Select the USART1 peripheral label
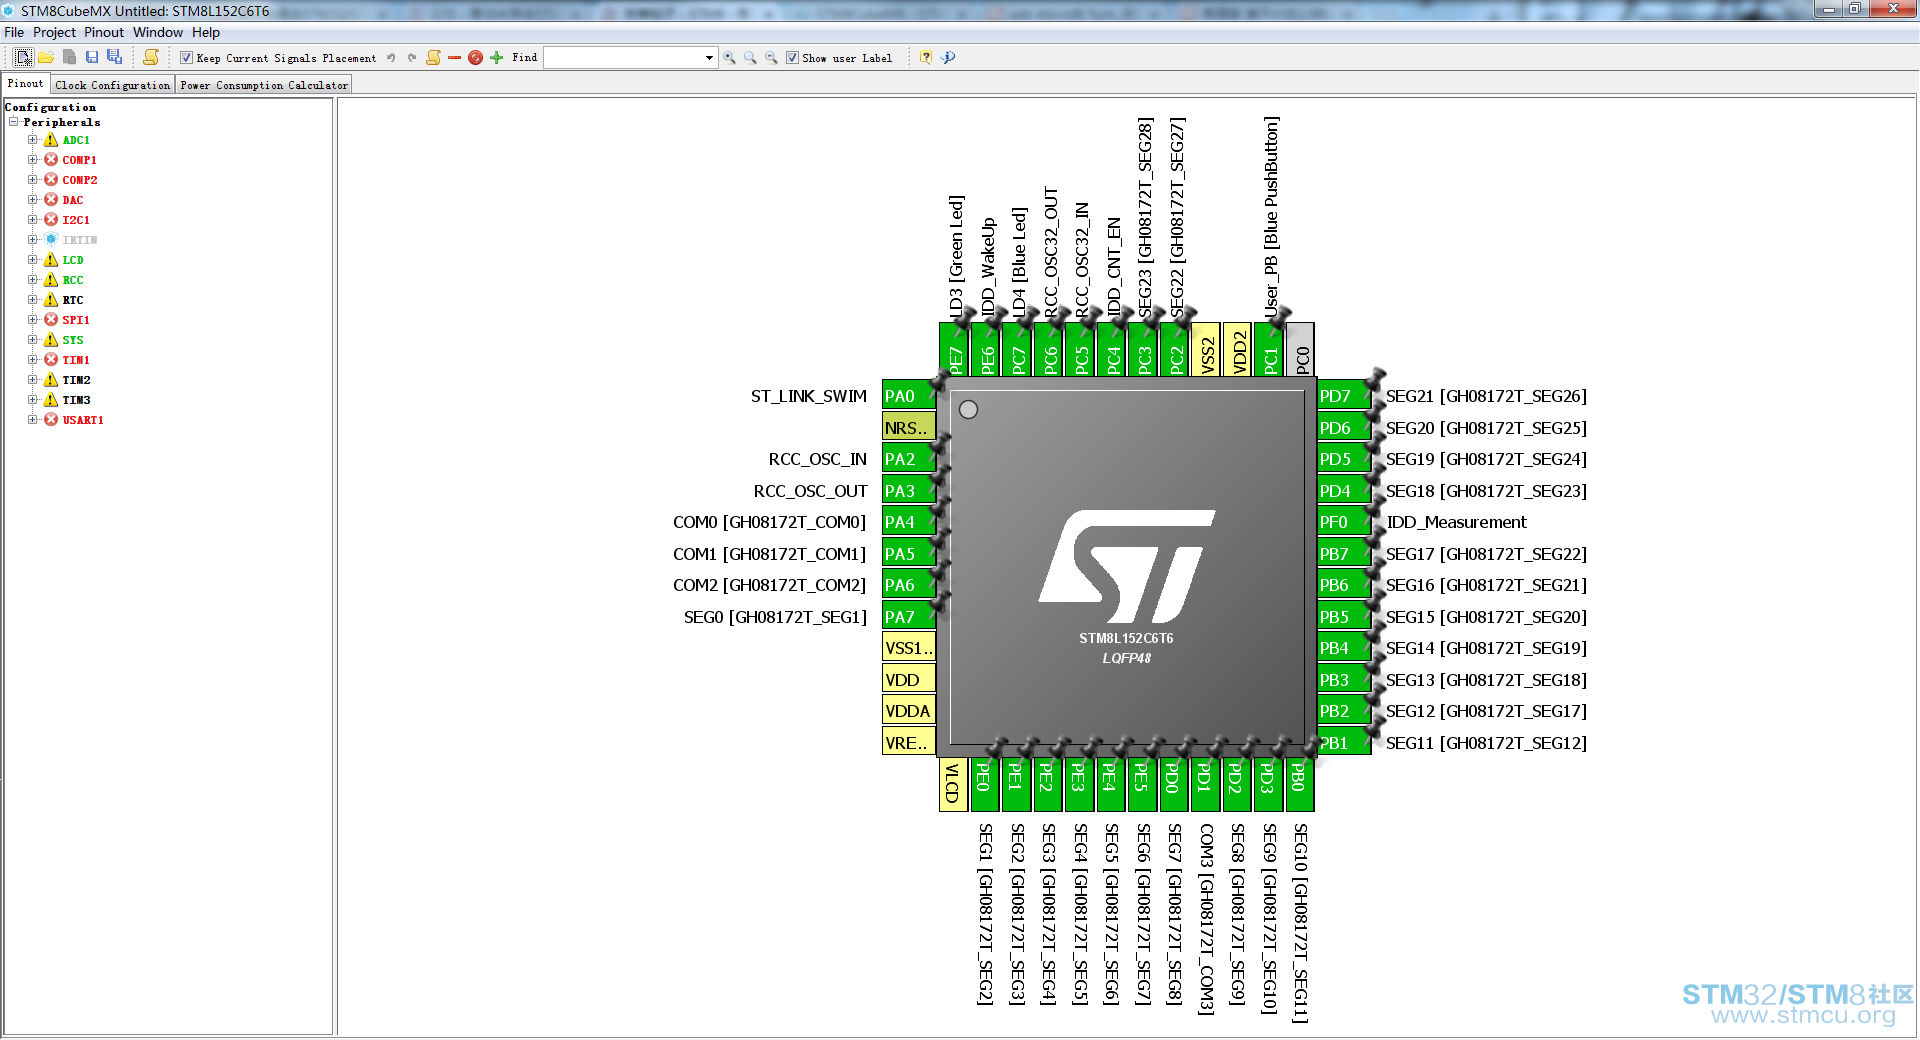The height and width of the screenshot is (1040, 1920). point(83,420)
